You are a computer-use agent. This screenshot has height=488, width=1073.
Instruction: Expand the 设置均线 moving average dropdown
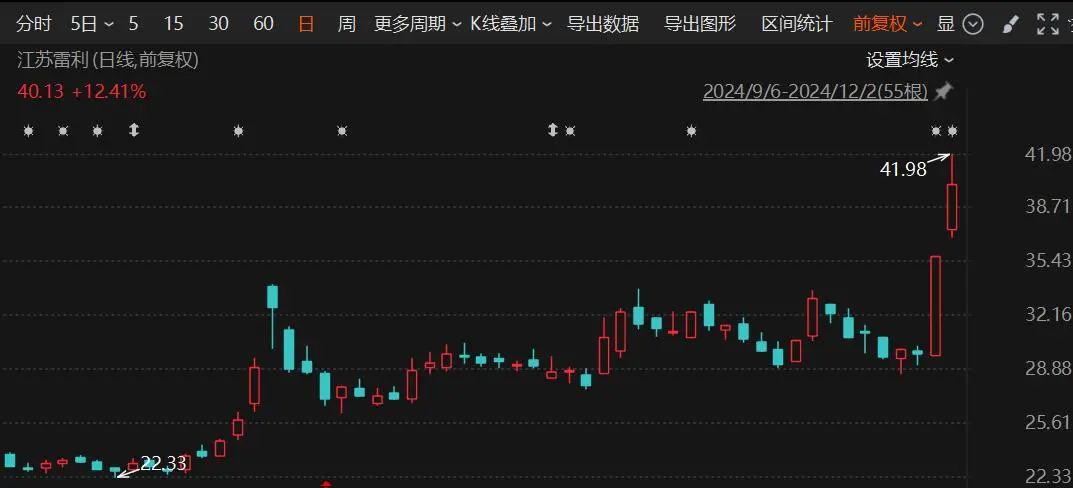[x=910, y=60]
